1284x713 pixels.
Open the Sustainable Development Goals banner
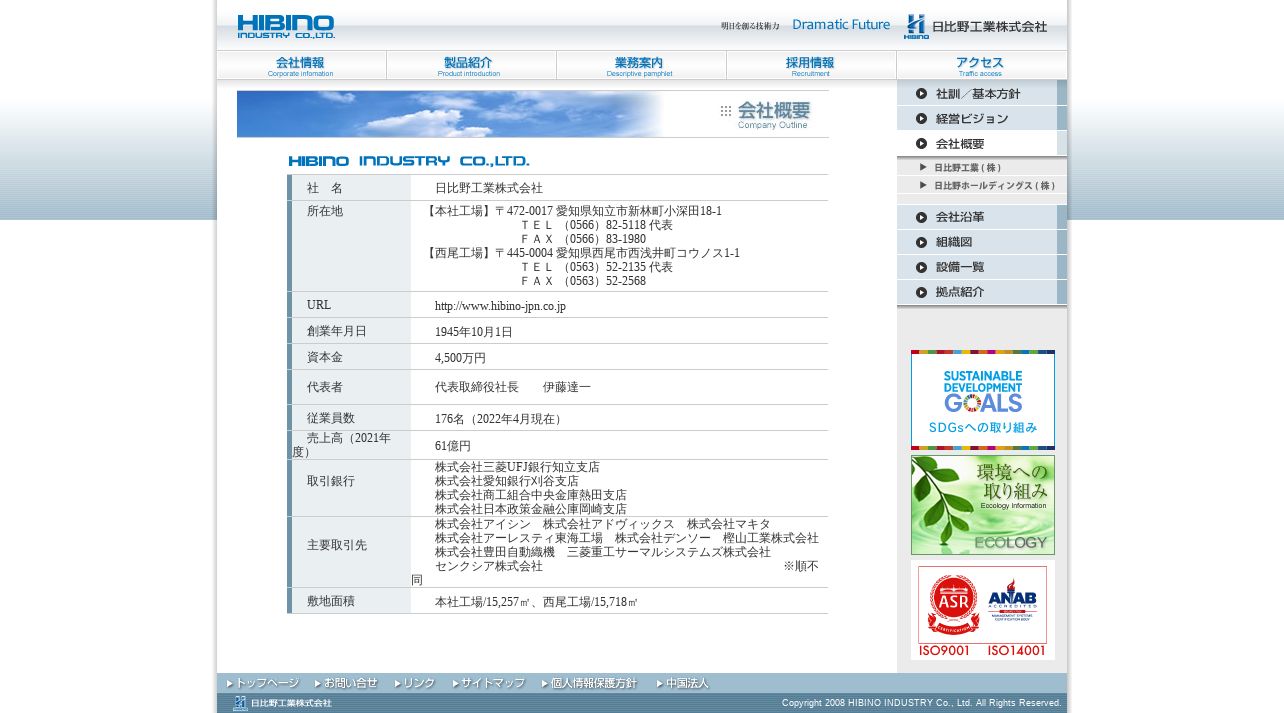(983, 400)
